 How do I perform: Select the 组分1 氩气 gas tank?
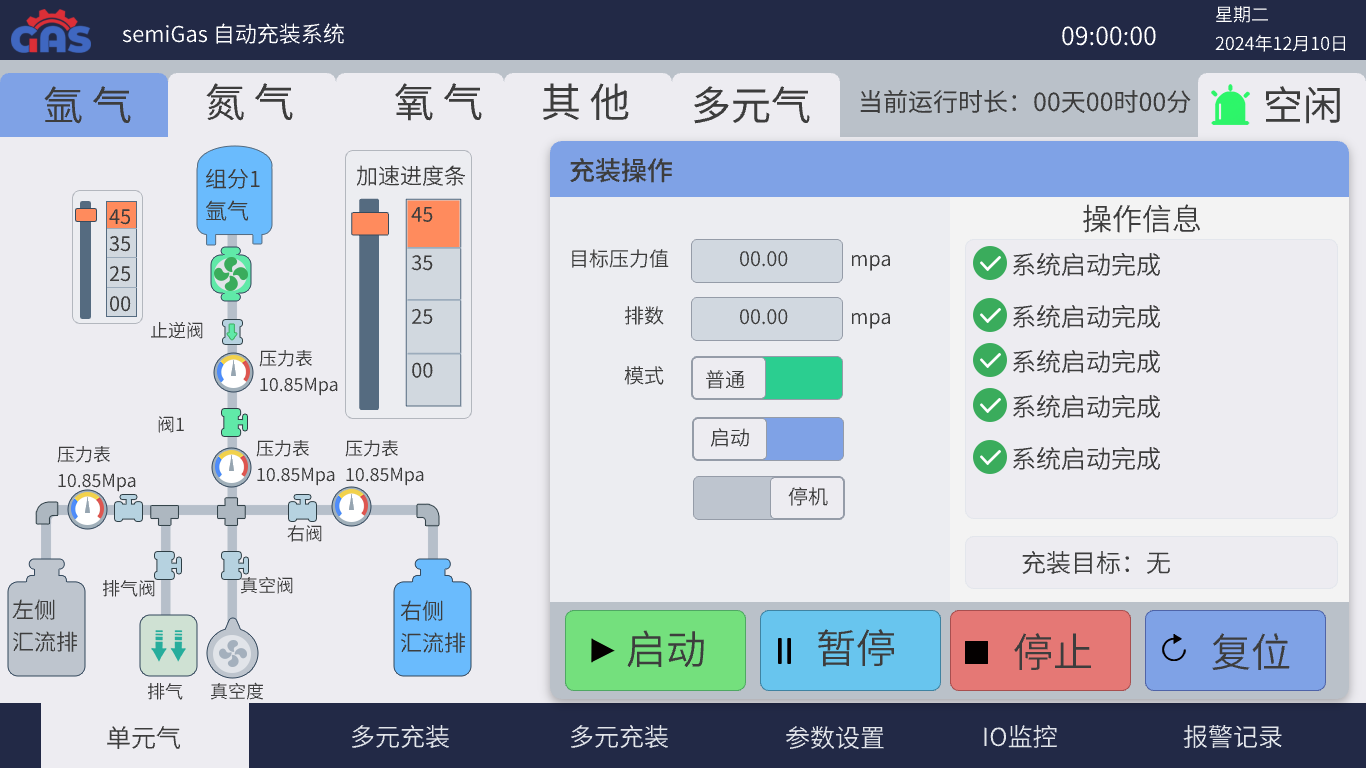coord(235,193)
